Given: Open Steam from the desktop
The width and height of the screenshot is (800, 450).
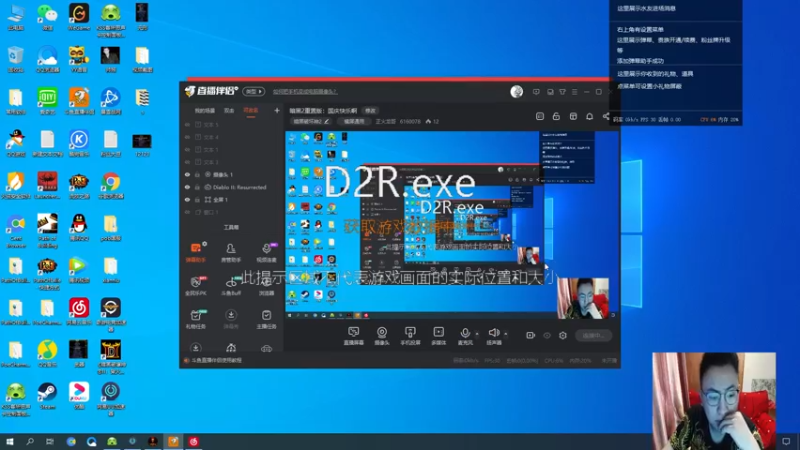Looking at the screenshot, I should click(47, 396).
